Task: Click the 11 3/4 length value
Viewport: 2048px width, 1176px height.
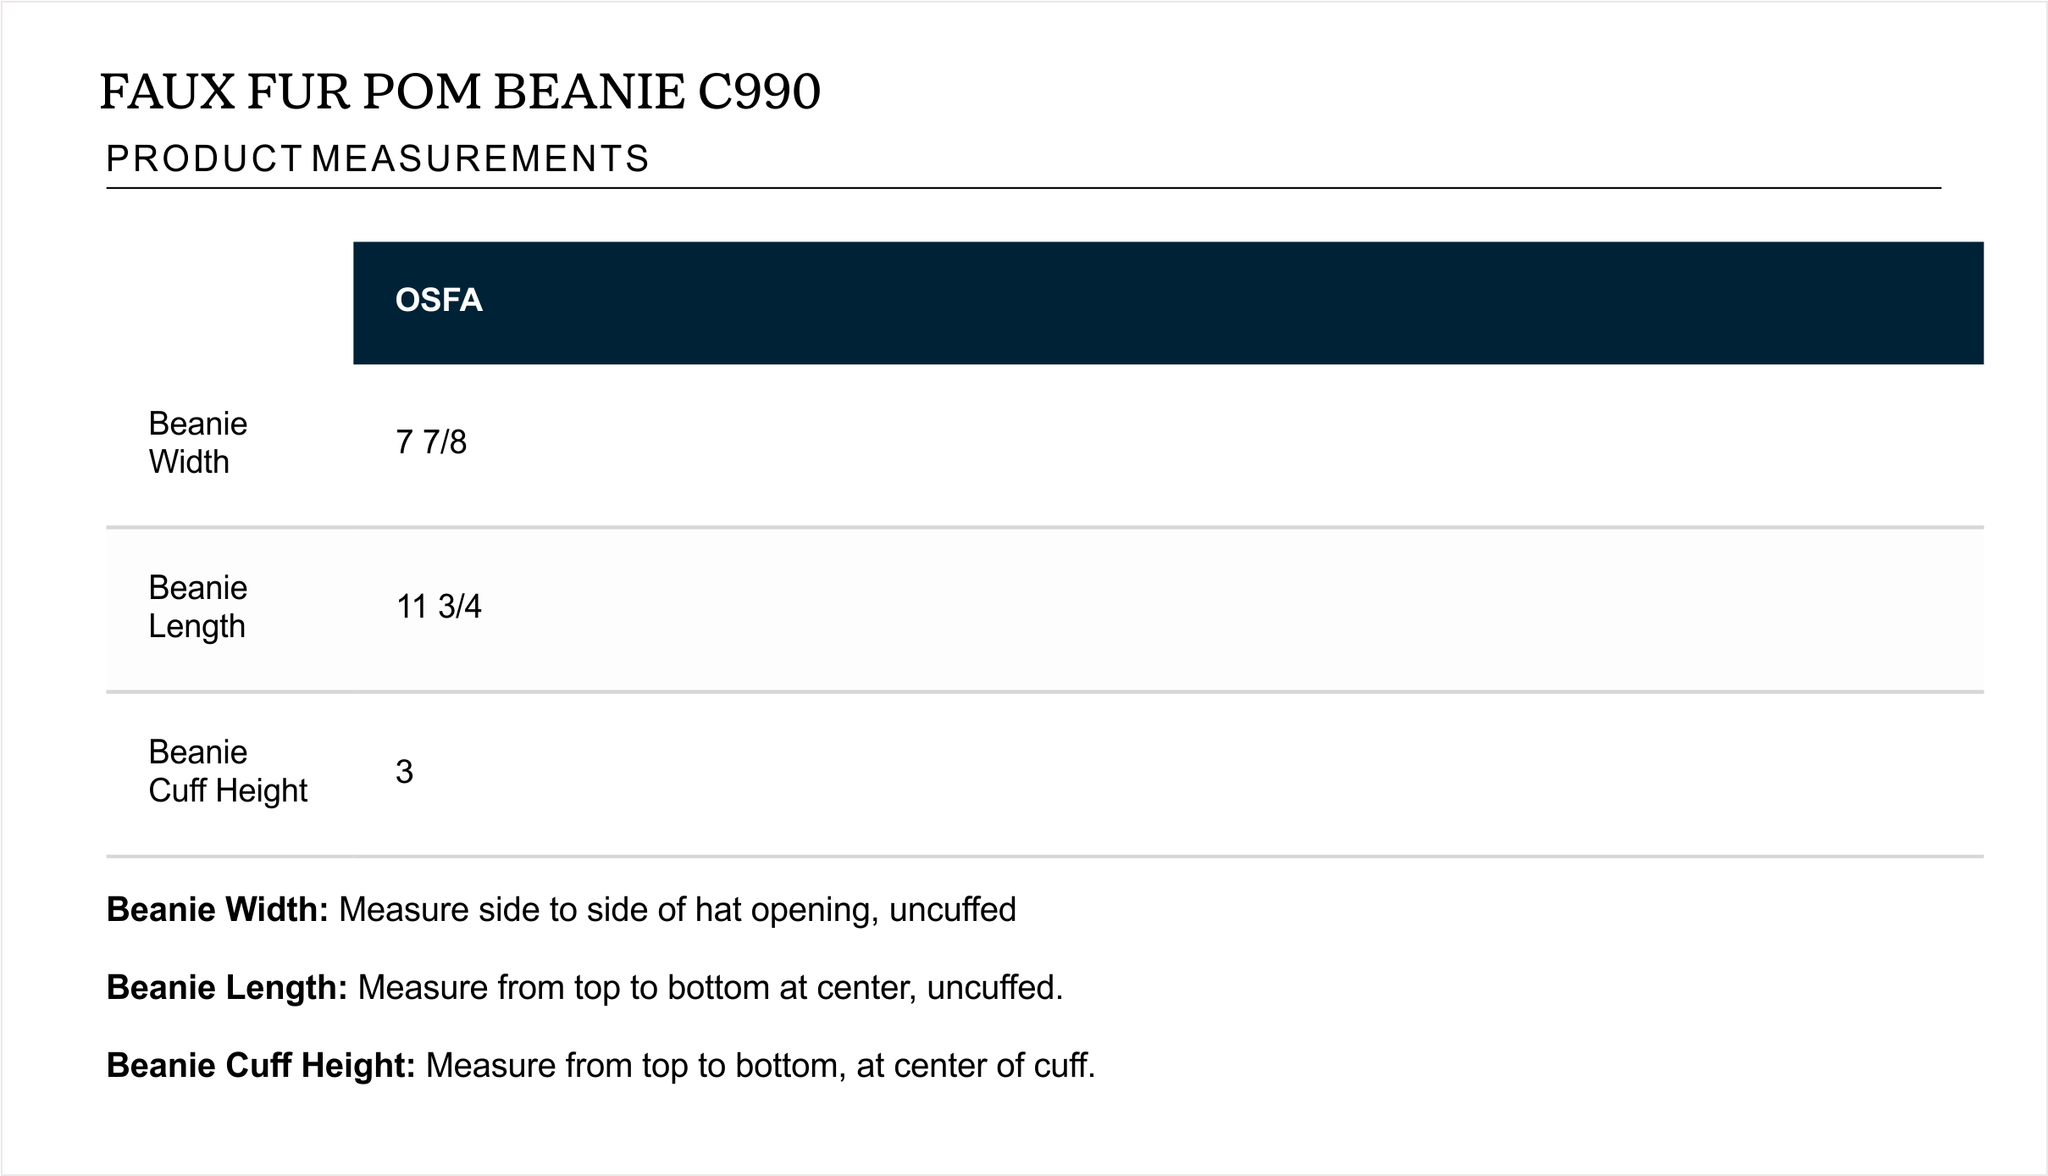Action: pyautogui.click(x=439, y=606)
